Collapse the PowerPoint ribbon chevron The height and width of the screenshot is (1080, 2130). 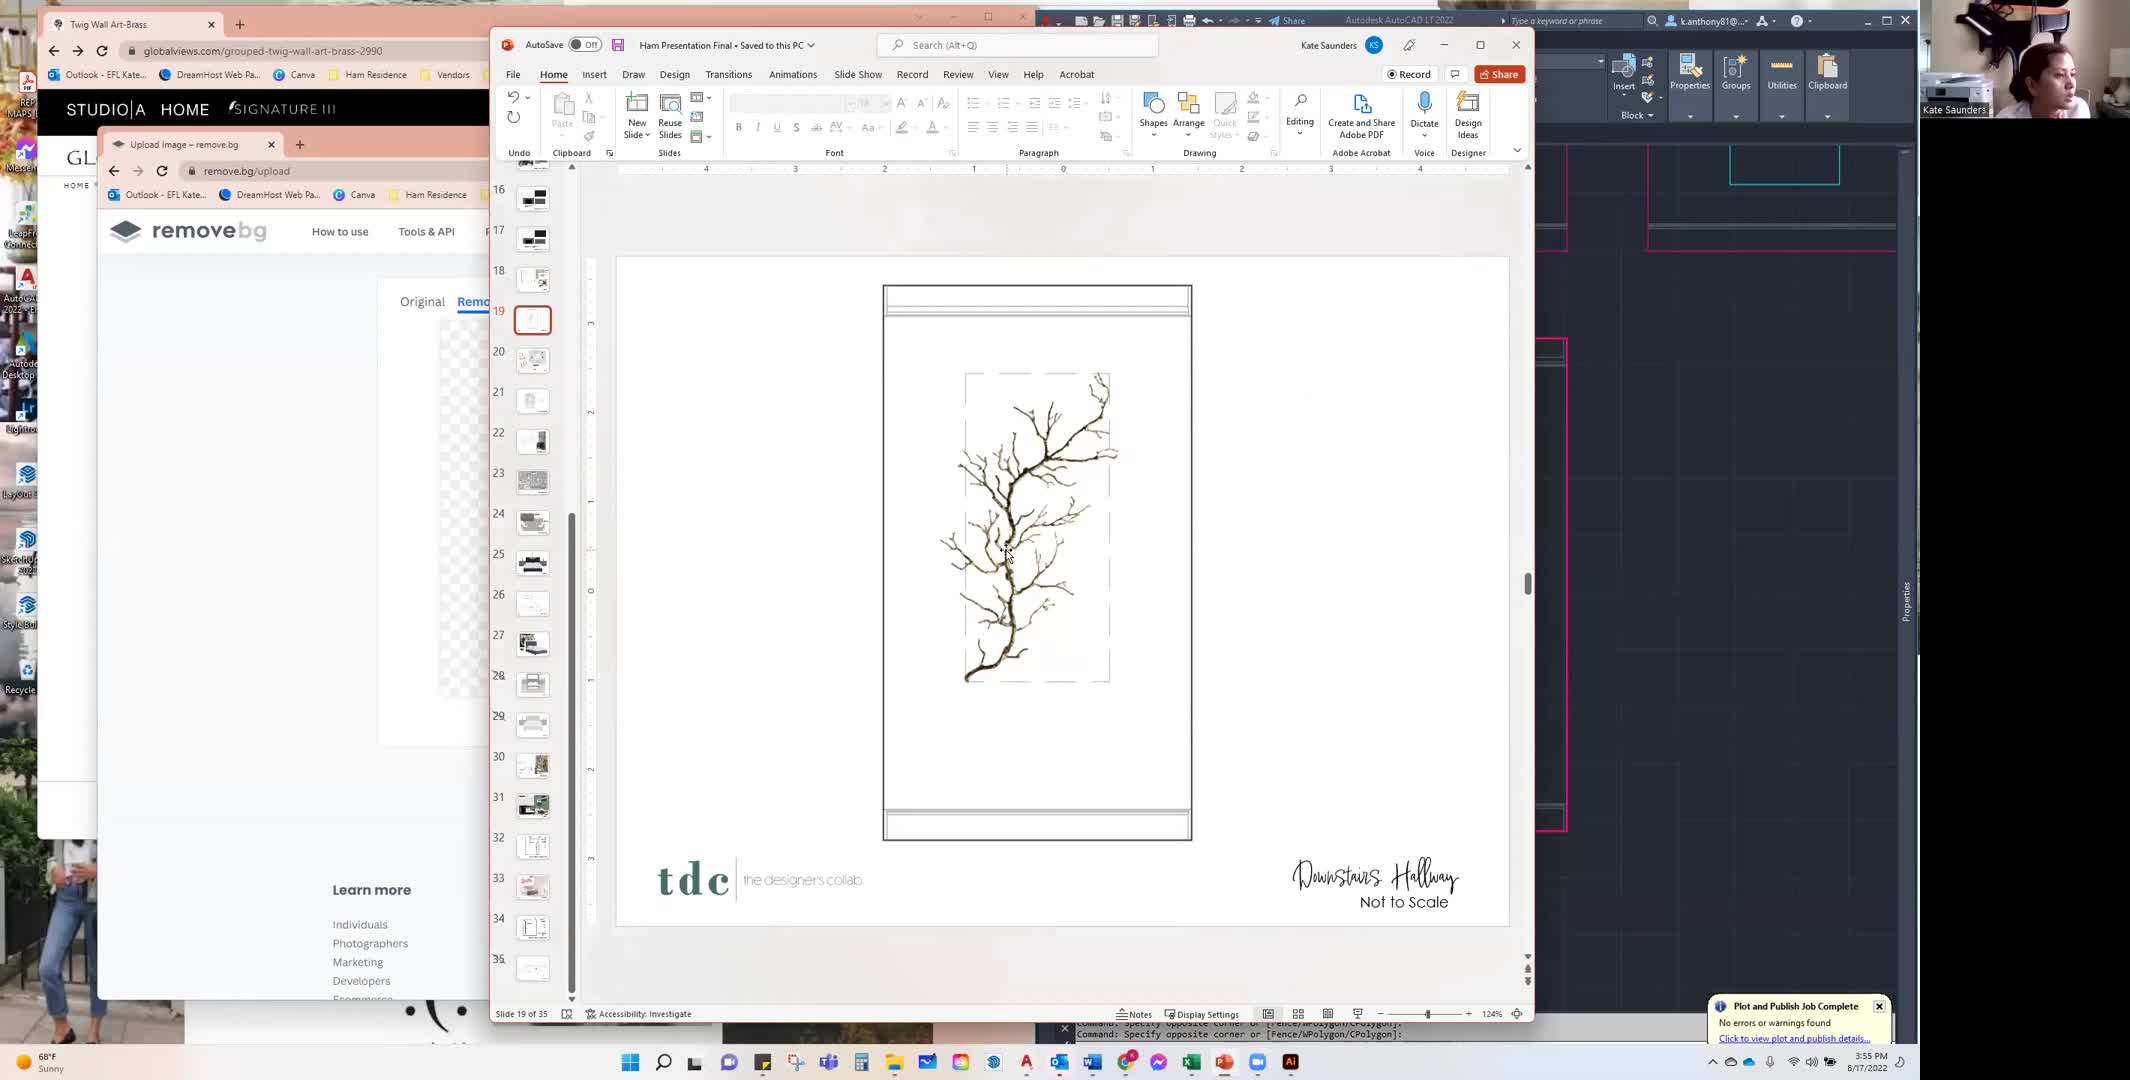click(x=1517, y=150)
